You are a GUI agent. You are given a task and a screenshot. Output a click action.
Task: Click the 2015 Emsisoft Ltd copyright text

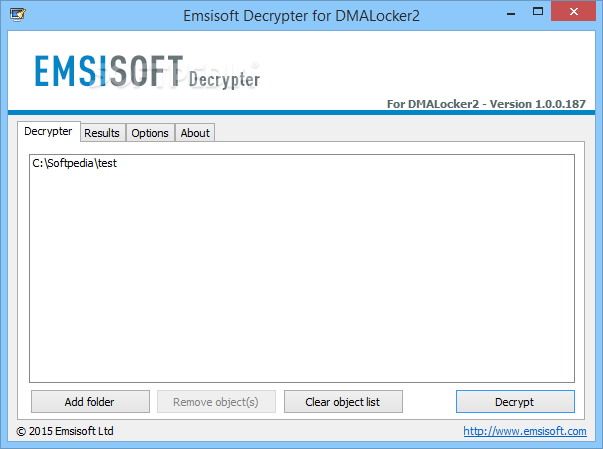(x=65, y=431)
